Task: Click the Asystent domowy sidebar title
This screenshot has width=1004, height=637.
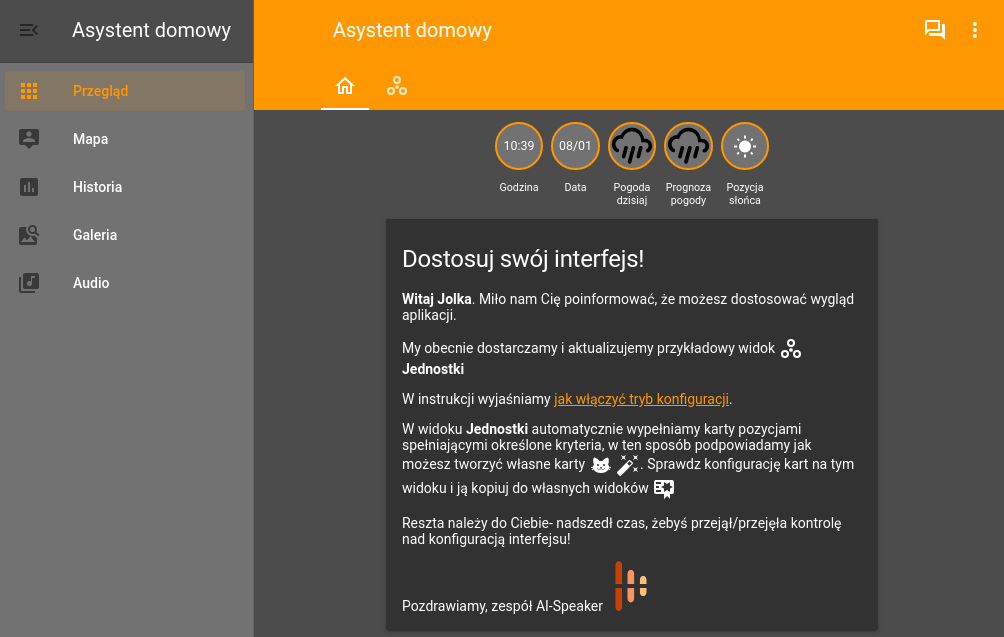Action: point(151,30)
